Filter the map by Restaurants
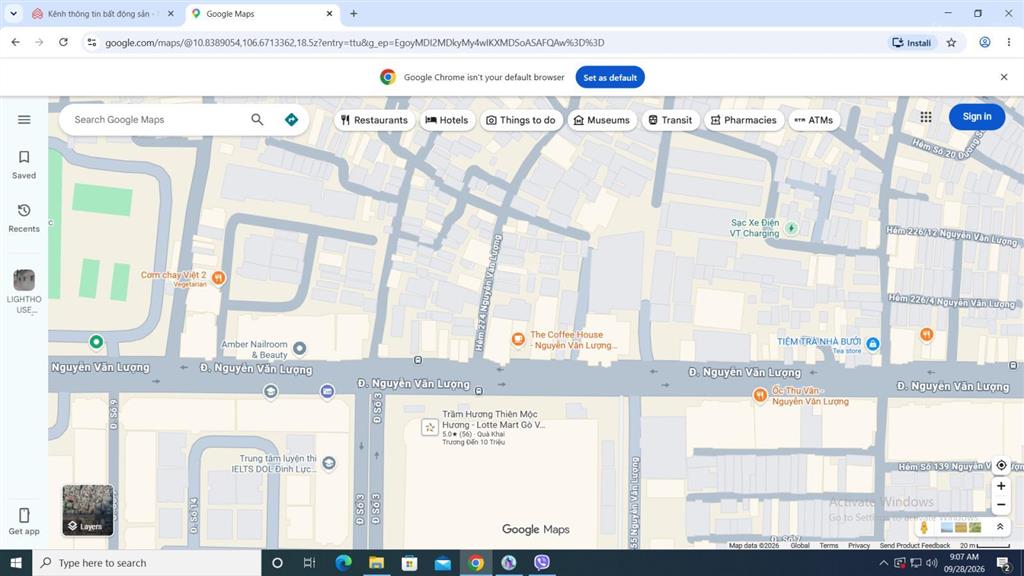Viewport: 1024px width, 576px height. 374,120
